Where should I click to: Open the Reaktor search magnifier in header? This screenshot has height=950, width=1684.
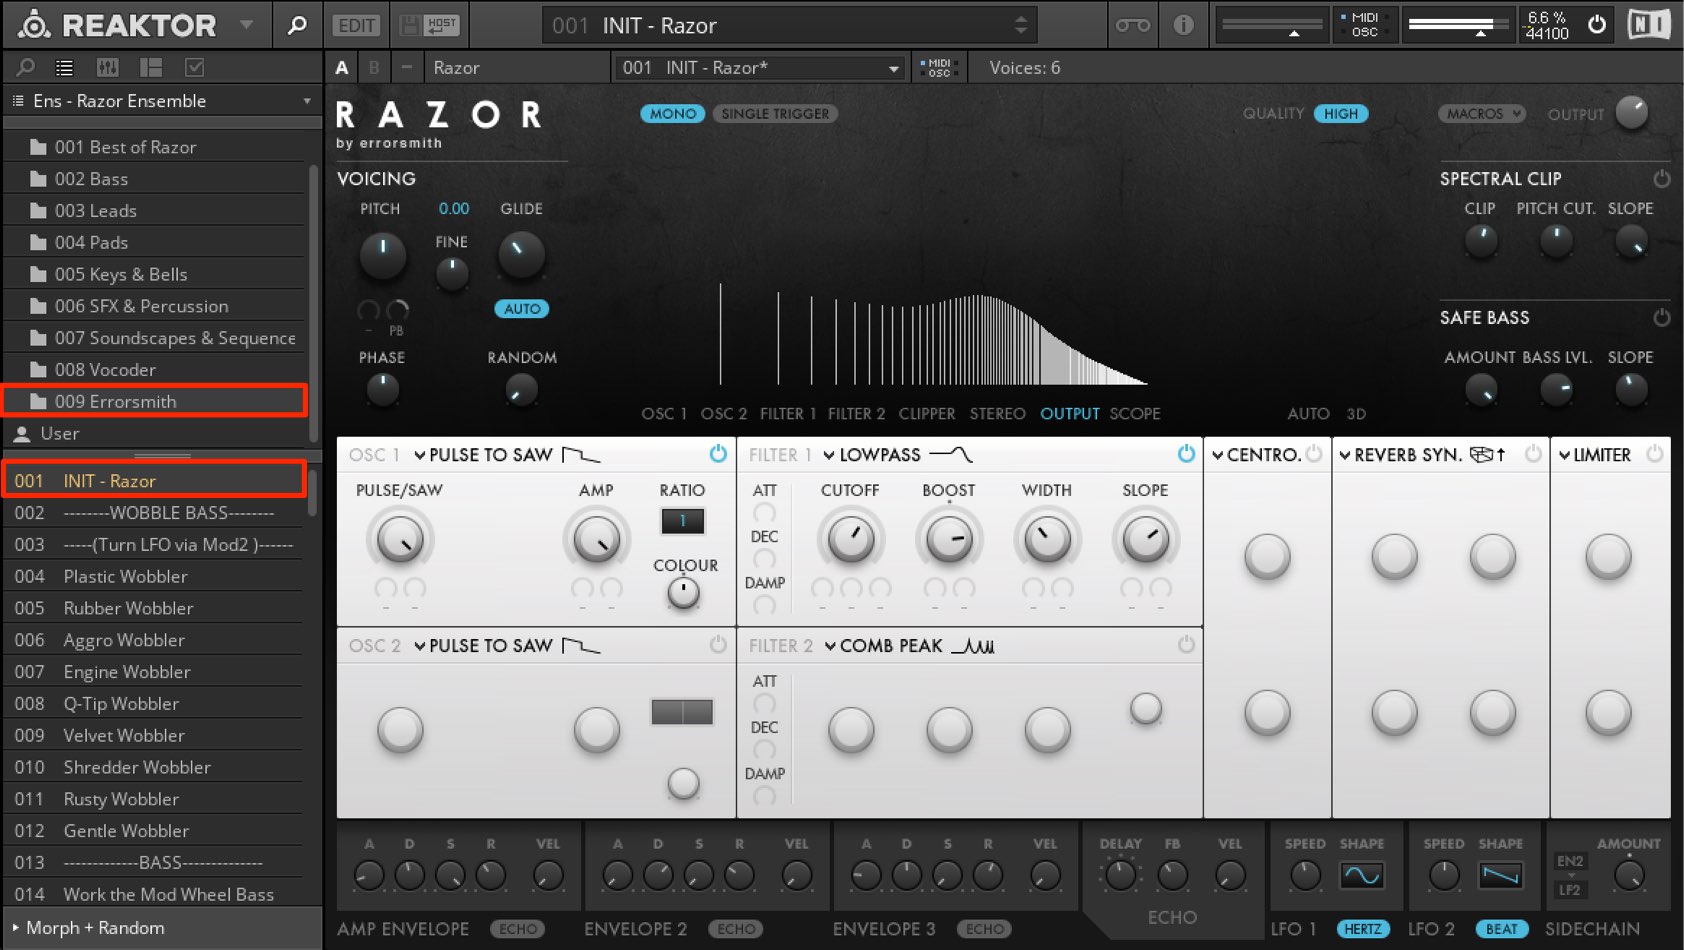pos(297,25)
